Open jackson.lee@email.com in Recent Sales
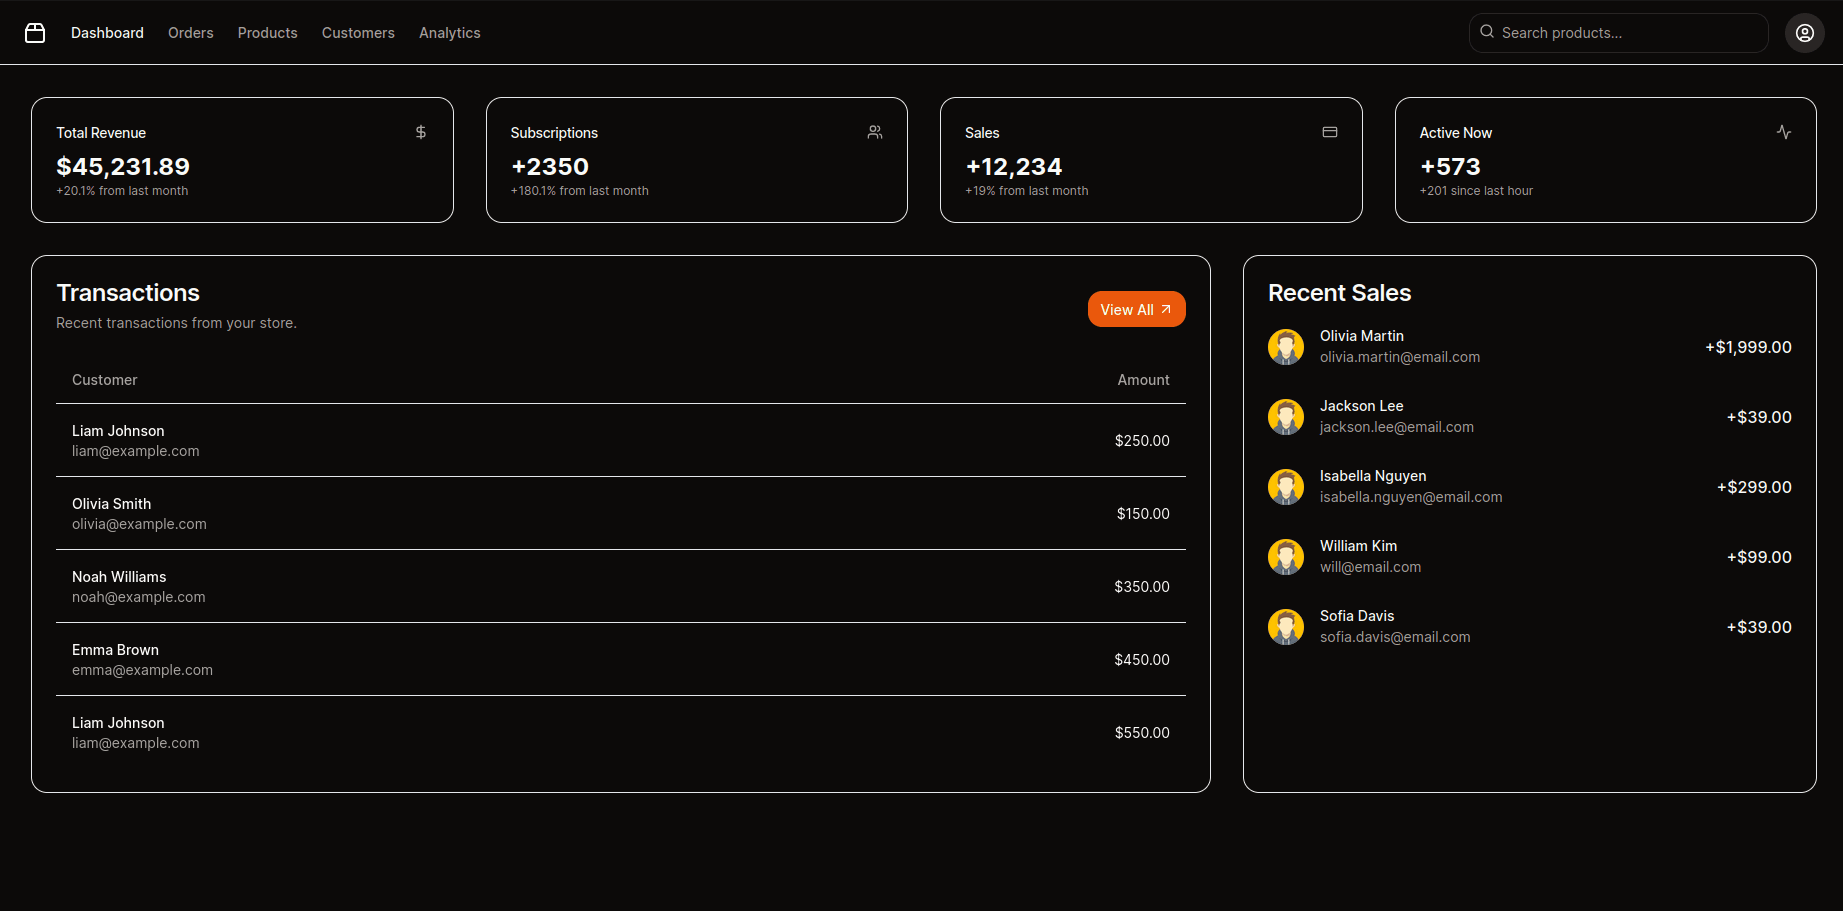The image size is (1843, 911). 1396,427
